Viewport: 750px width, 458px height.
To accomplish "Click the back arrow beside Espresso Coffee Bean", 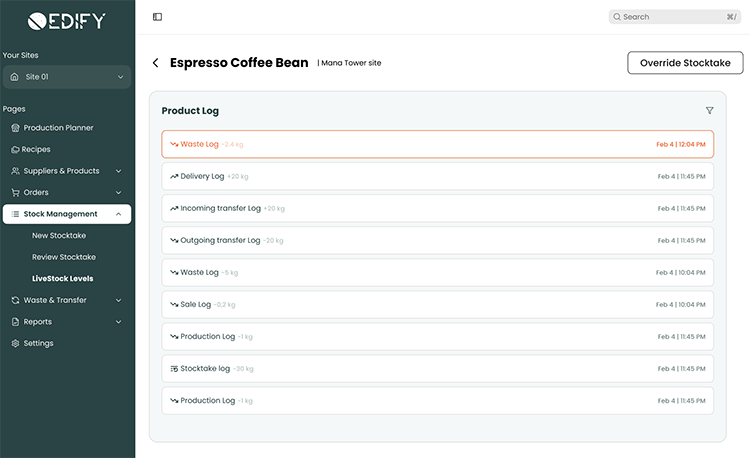I will click(155, 63).
